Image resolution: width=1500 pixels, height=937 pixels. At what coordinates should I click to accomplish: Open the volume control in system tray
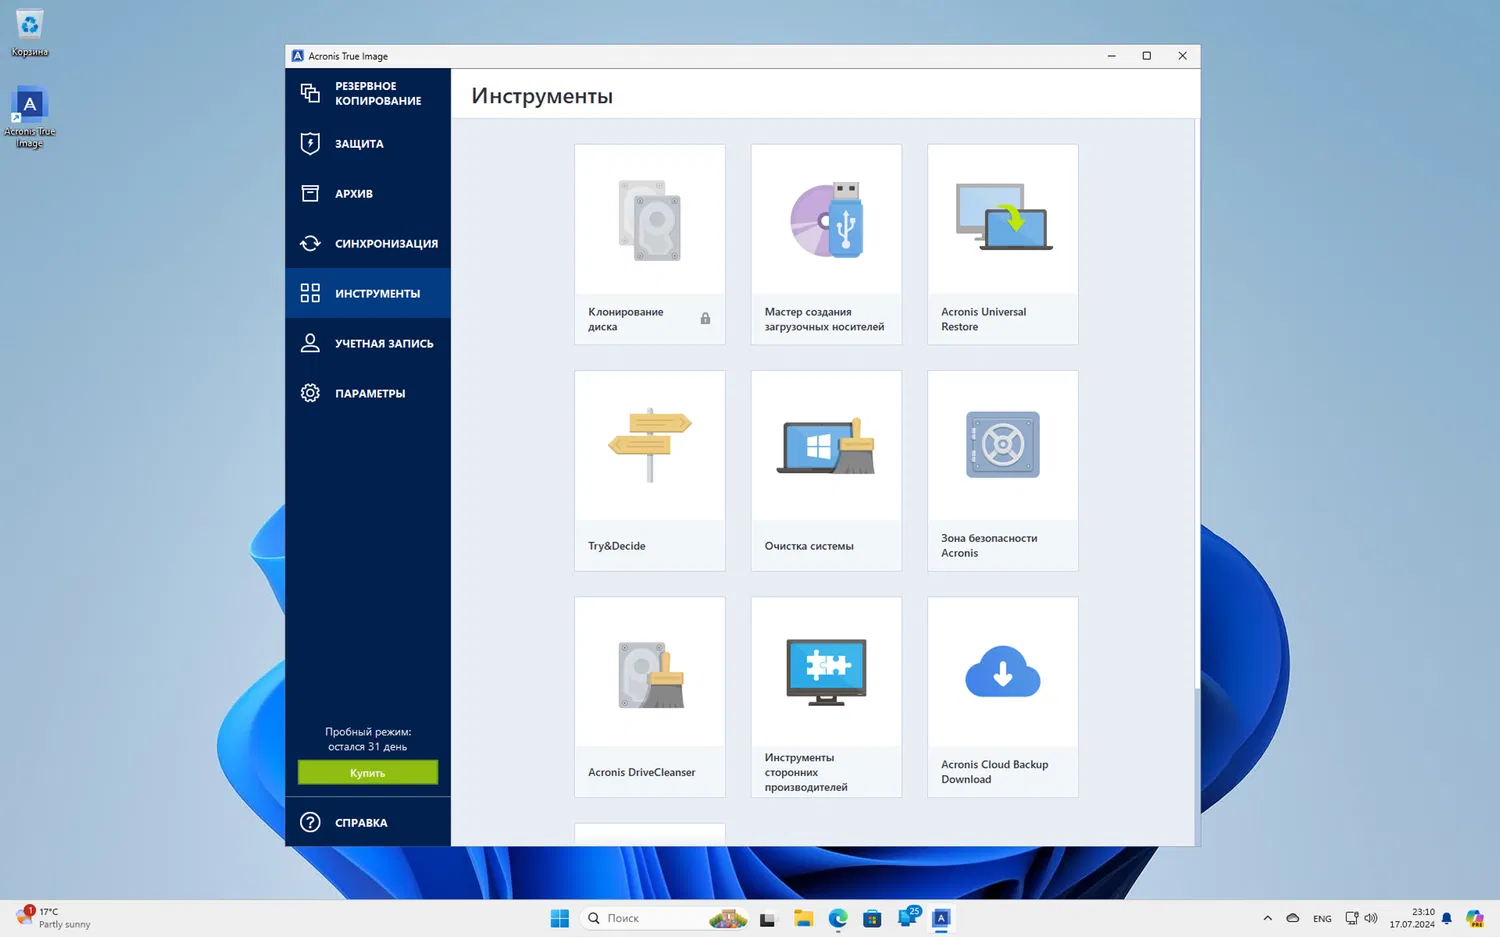click(x=1371, y=918)
